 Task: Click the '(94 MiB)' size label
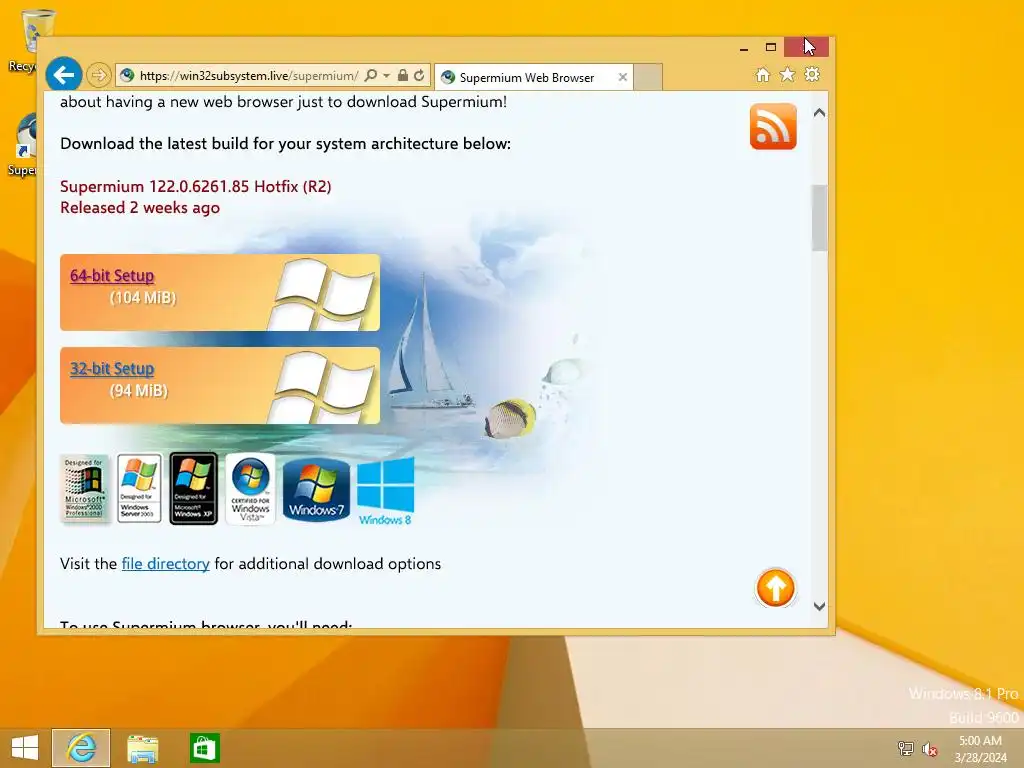coord(138,391)
